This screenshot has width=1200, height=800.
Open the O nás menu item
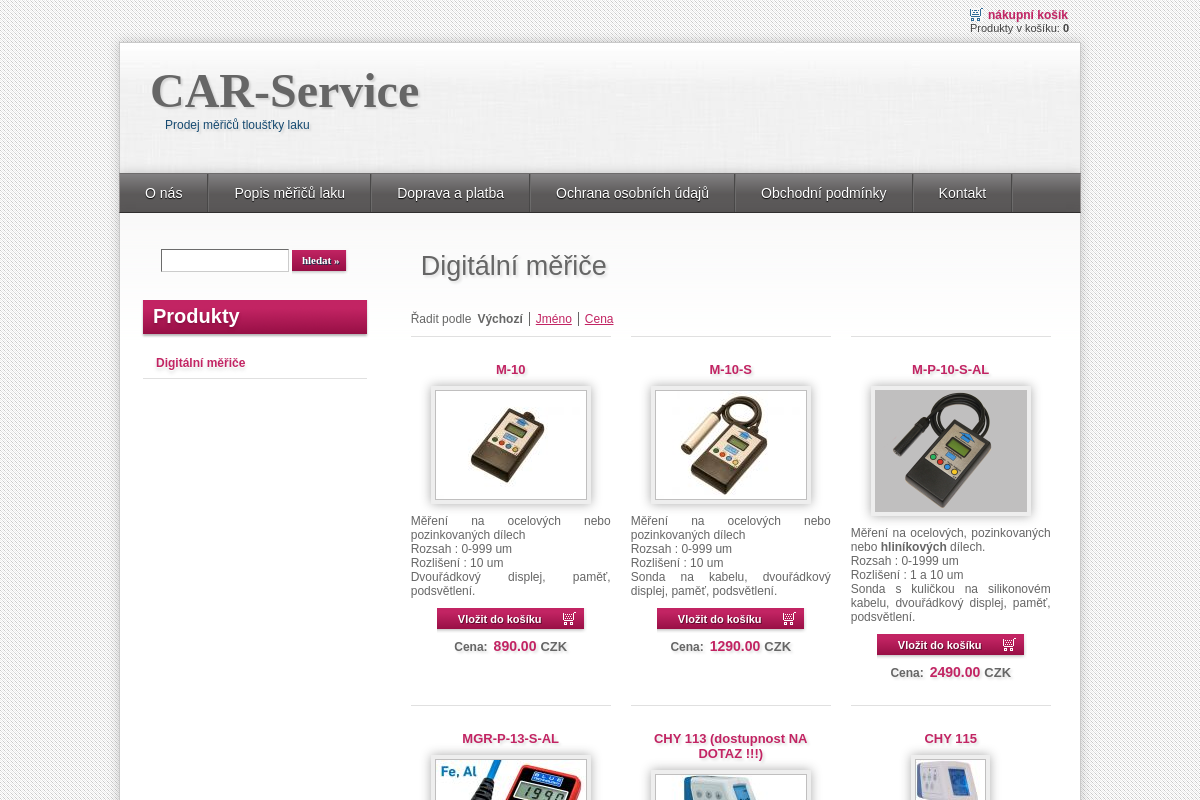pyautogui.click(x=163, y=193)
